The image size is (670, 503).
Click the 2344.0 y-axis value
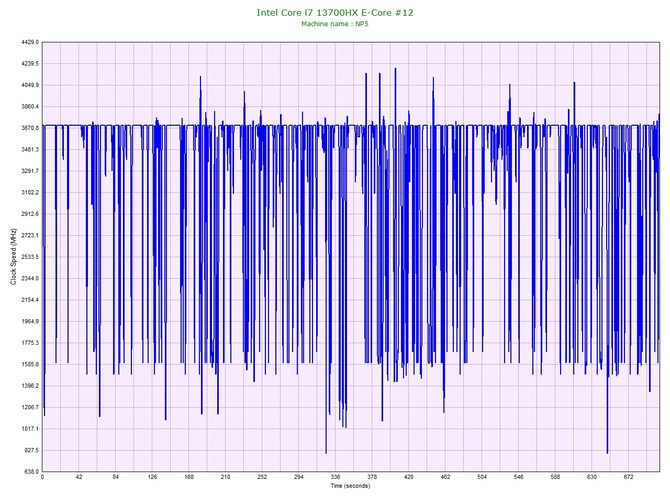click(30, 278)
